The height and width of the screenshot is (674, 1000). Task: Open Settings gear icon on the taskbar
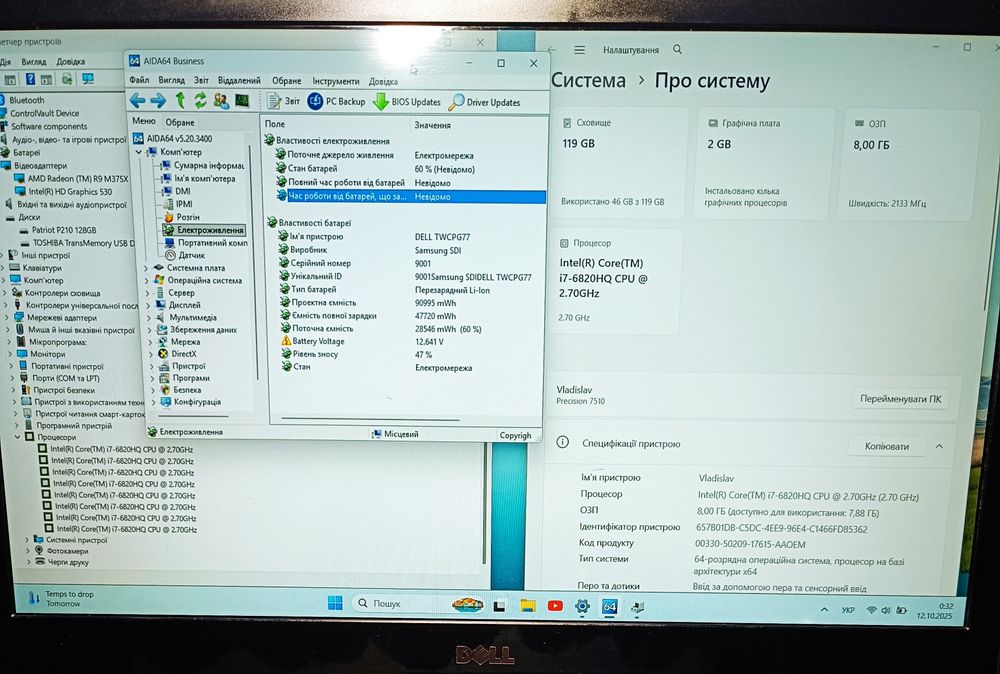click(582, 606)
